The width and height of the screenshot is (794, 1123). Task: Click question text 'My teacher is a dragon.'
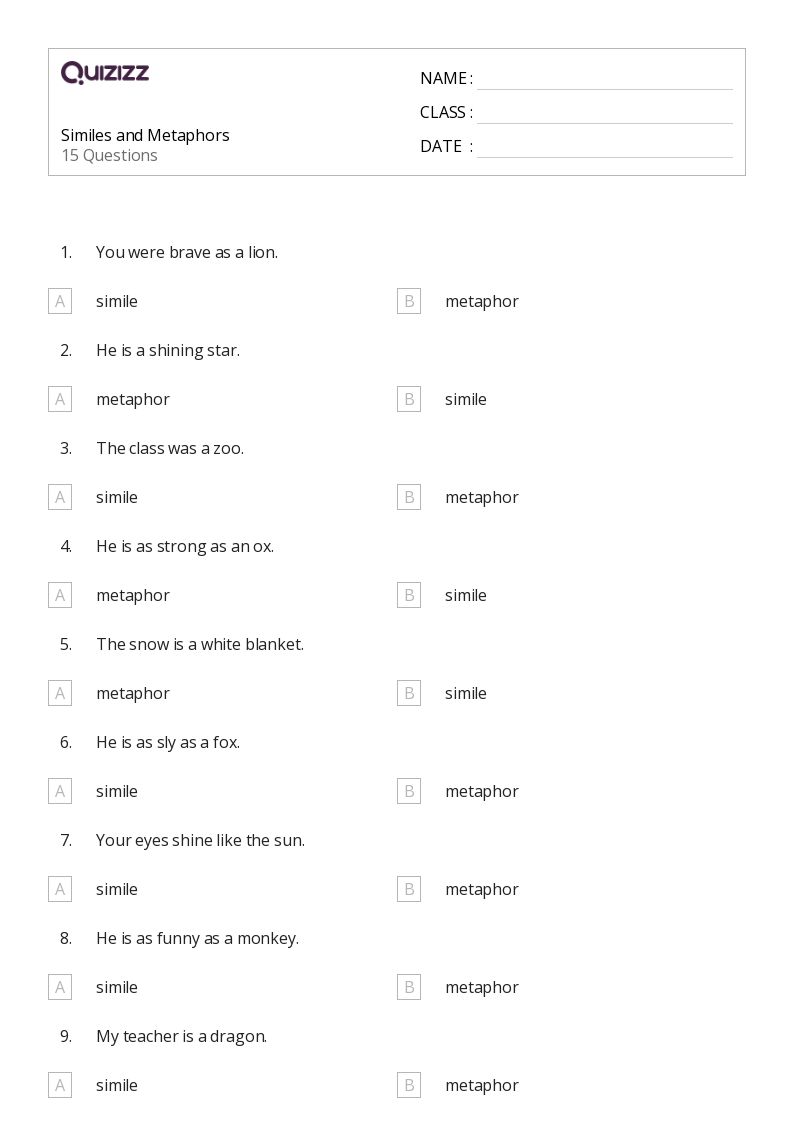[x=181, y=1036]
